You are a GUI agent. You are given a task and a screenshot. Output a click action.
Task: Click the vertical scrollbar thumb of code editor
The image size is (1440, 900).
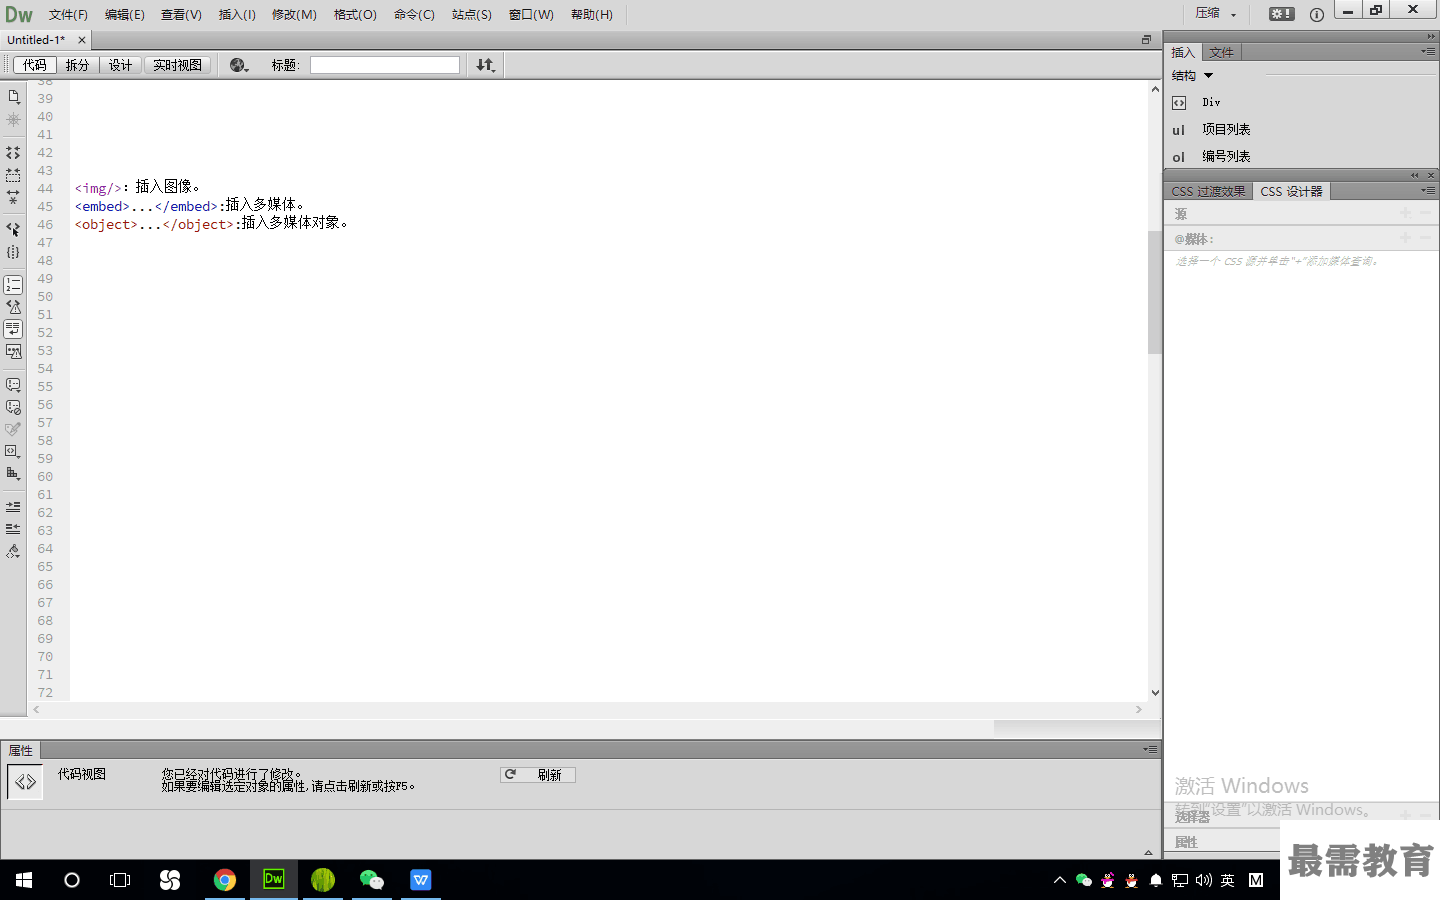pos(1155,292)
